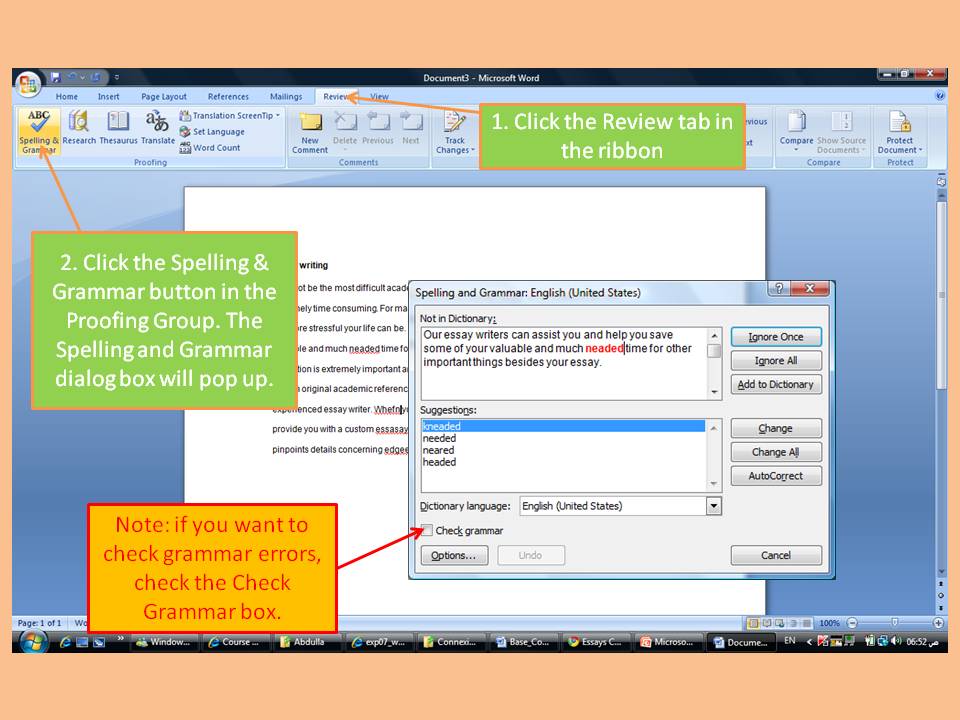Click the Thesaurus book icon
Viewport: 960px width, 720px height.
[x=118, y=128]
